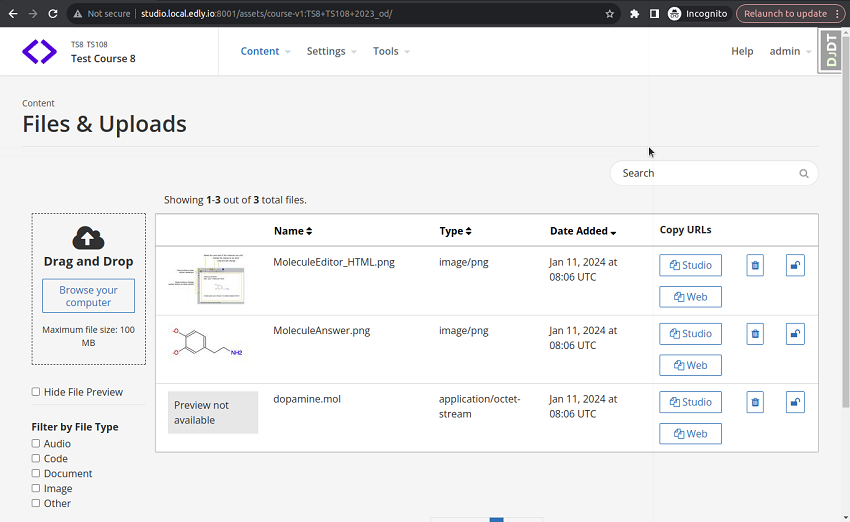
Task: Click Not secure warning icon
Action: (78, 14)
